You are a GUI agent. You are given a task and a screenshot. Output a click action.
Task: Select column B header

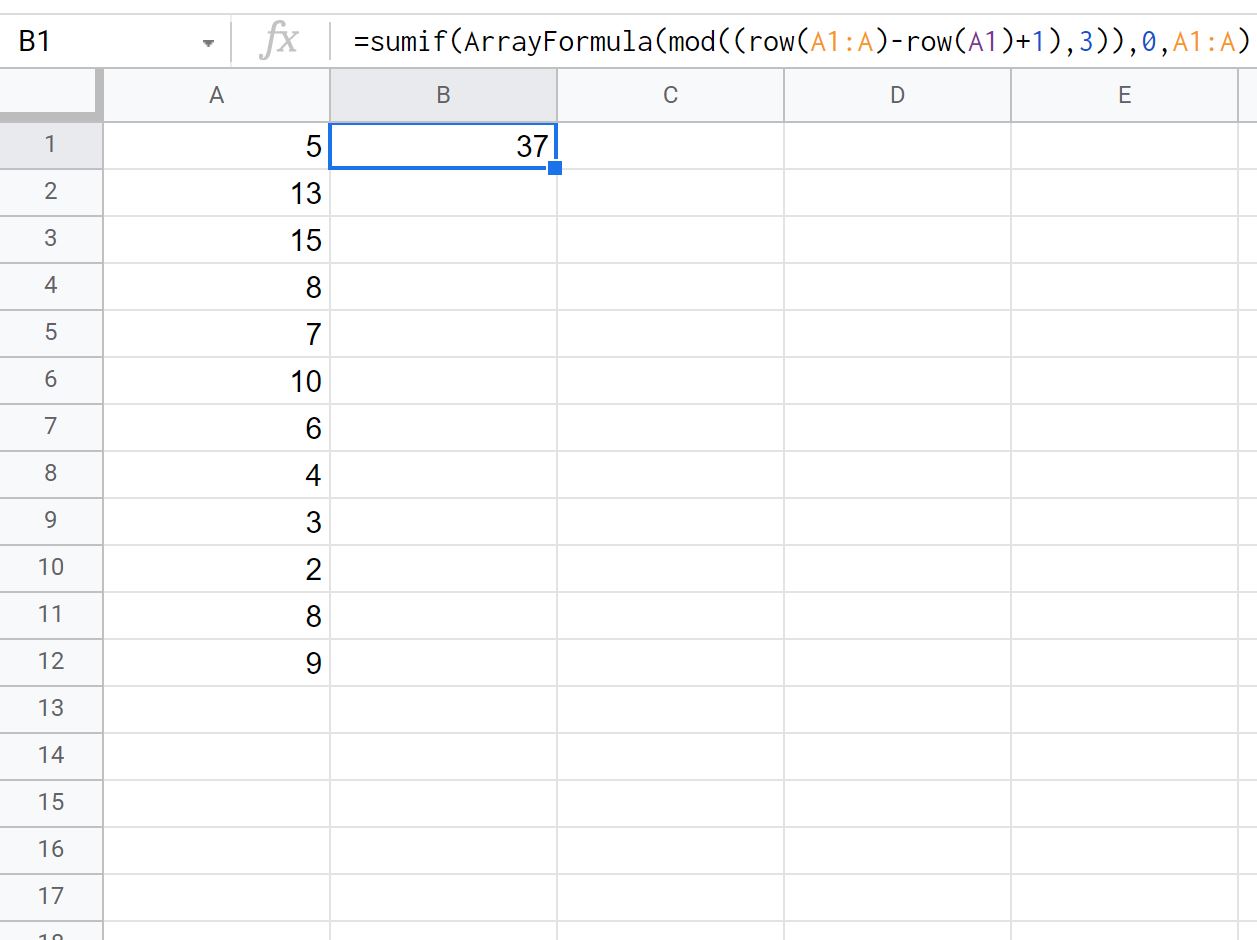click(443, 96)
